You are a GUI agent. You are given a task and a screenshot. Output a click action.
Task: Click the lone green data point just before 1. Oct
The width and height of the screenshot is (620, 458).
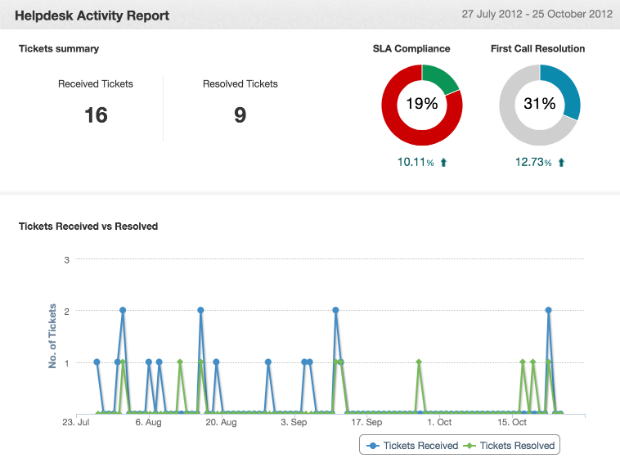(419, 362)
